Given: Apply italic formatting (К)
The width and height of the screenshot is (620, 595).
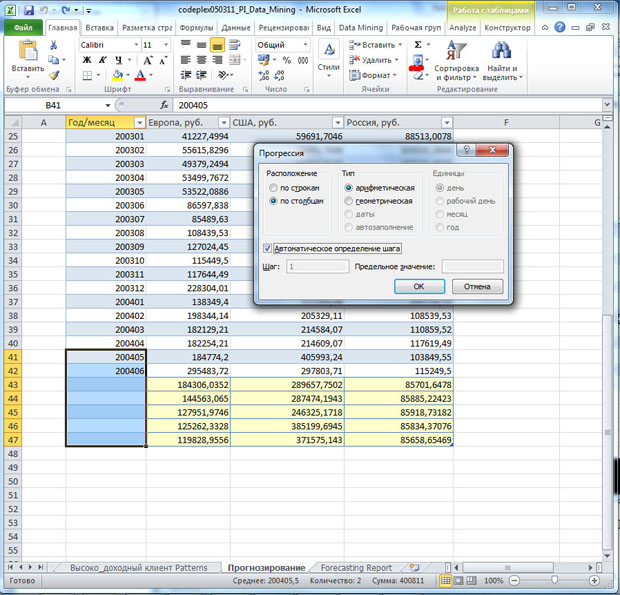Looking at the screenshot, I should [102, 60].
